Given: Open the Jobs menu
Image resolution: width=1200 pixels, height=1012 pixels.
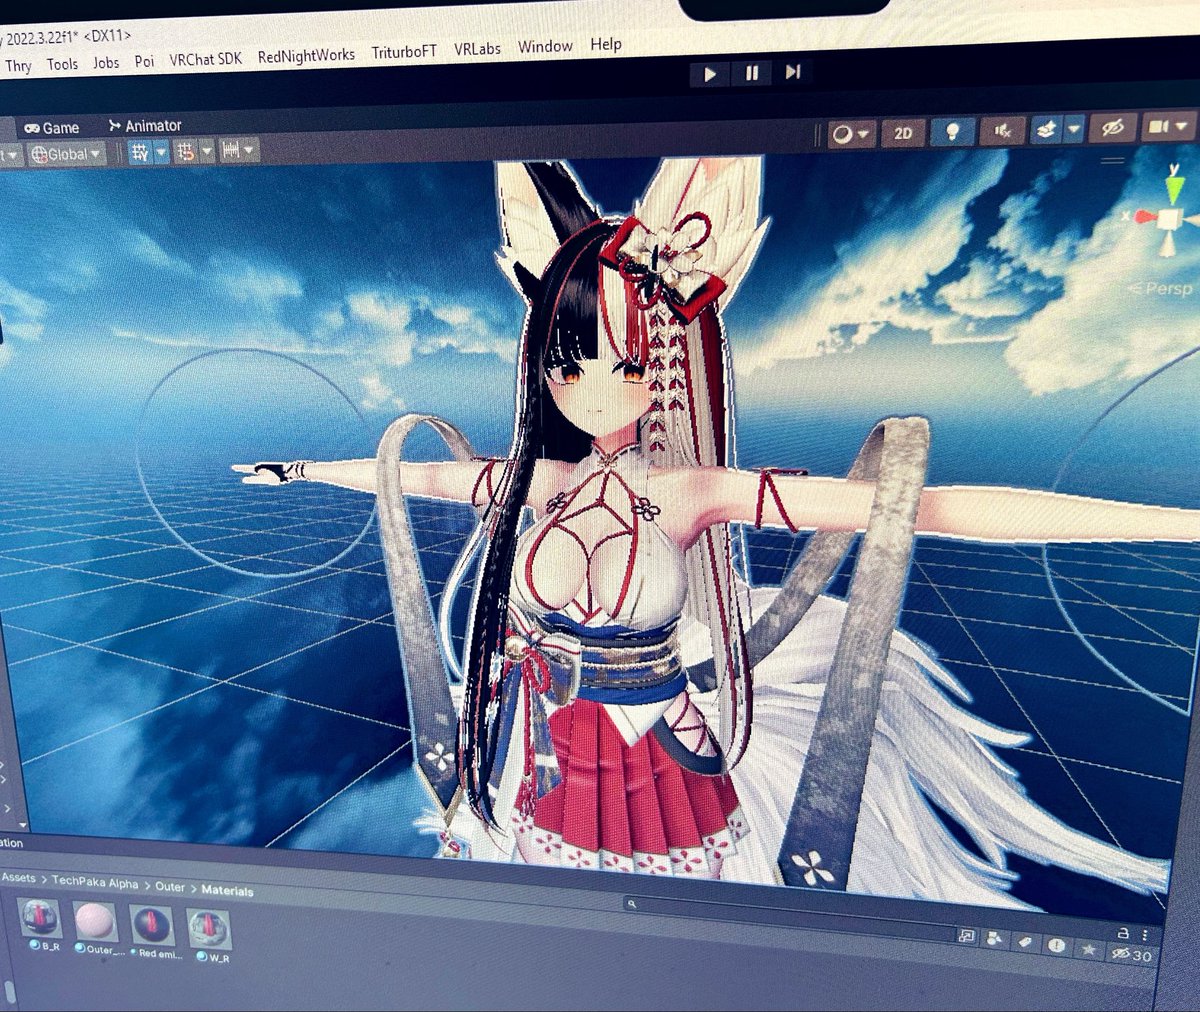Looking at the screenshot, I should point(106,62).
